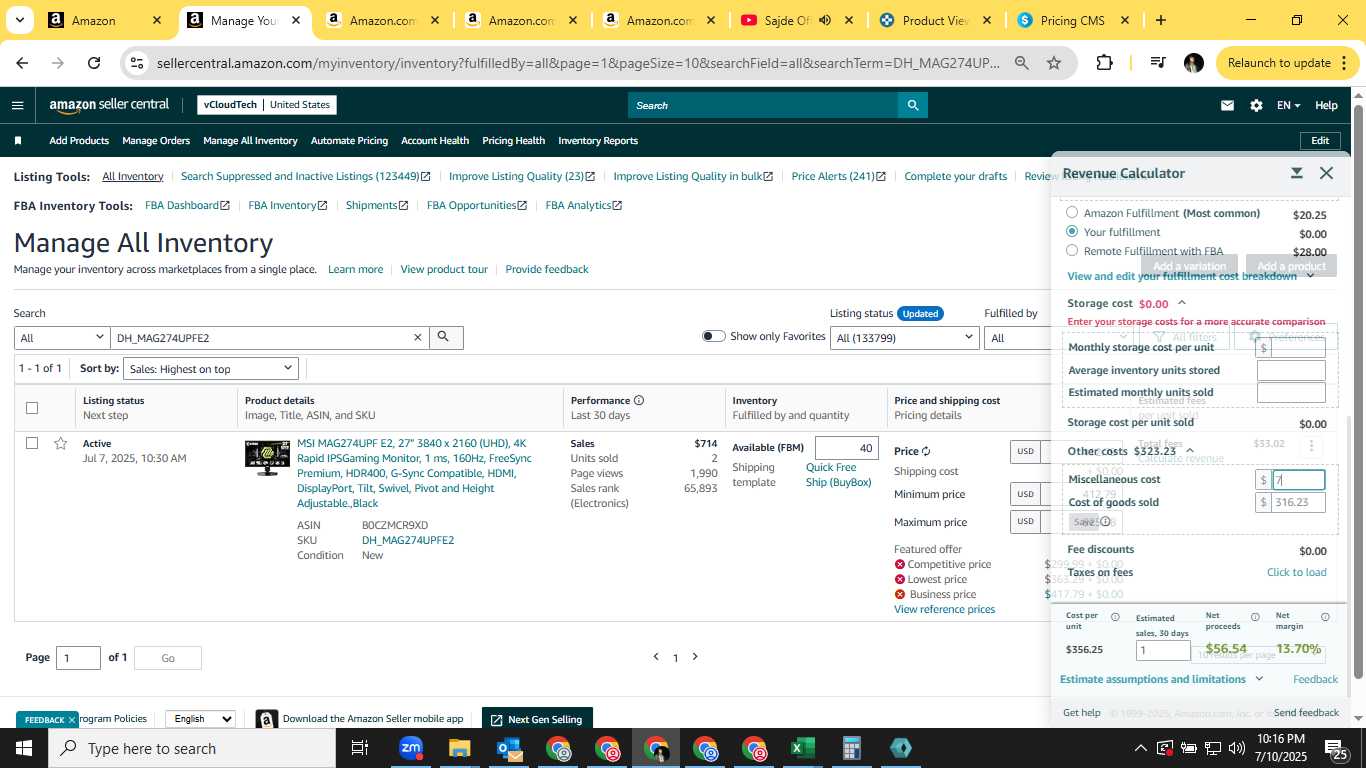Open the FBA Dashboard link
The image size is (1366, 768).
click(187, 205)
